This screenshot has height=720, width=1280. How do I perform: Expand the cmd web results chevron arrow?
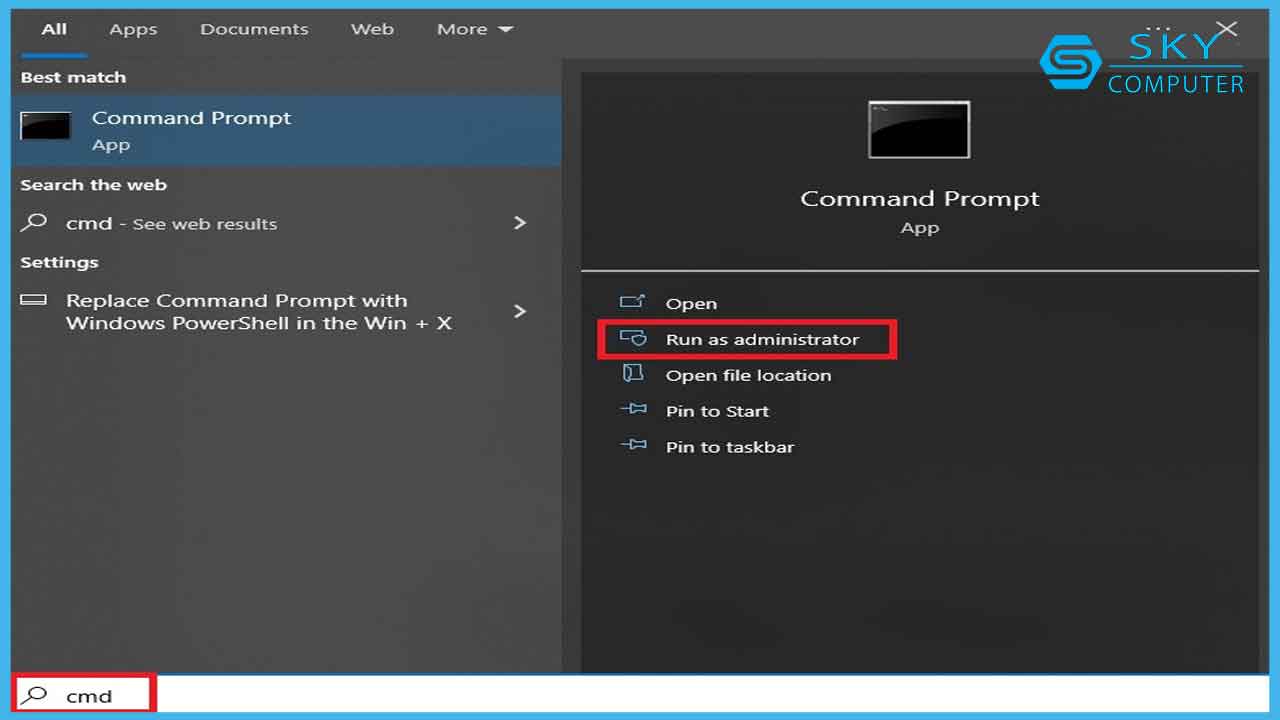tap(520, 223)
